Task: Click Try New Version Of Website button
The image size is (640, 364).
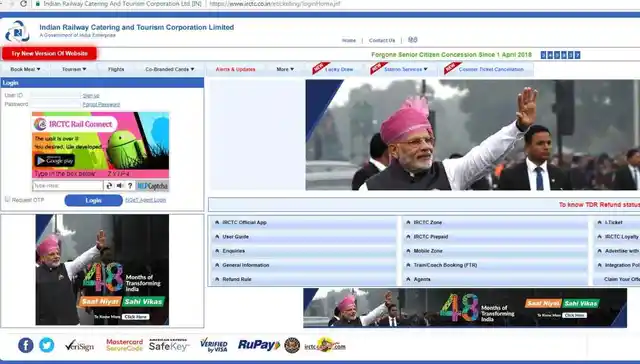Action: point(49,53)
